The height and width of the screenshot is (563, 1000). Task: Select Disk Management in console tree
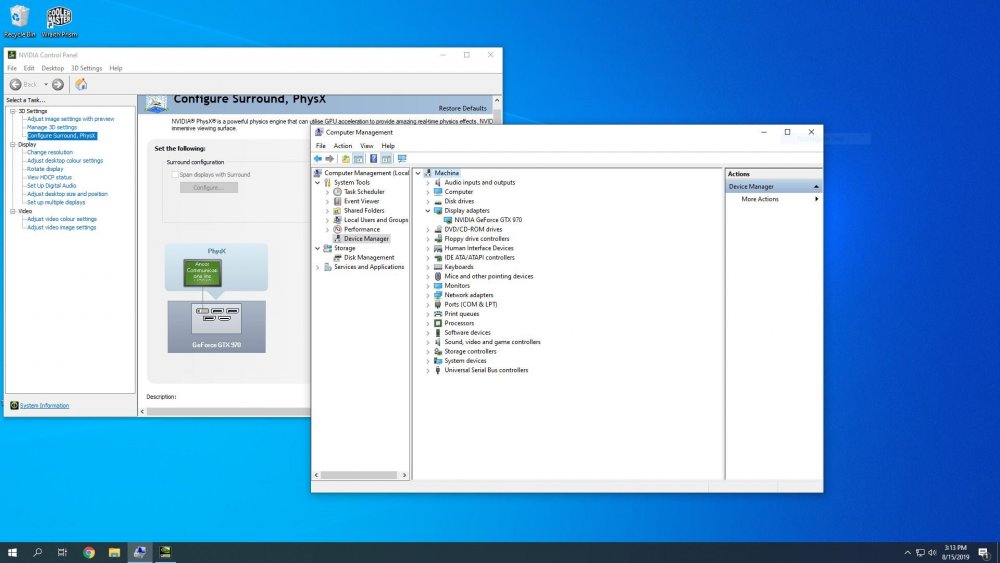(369, 258)
